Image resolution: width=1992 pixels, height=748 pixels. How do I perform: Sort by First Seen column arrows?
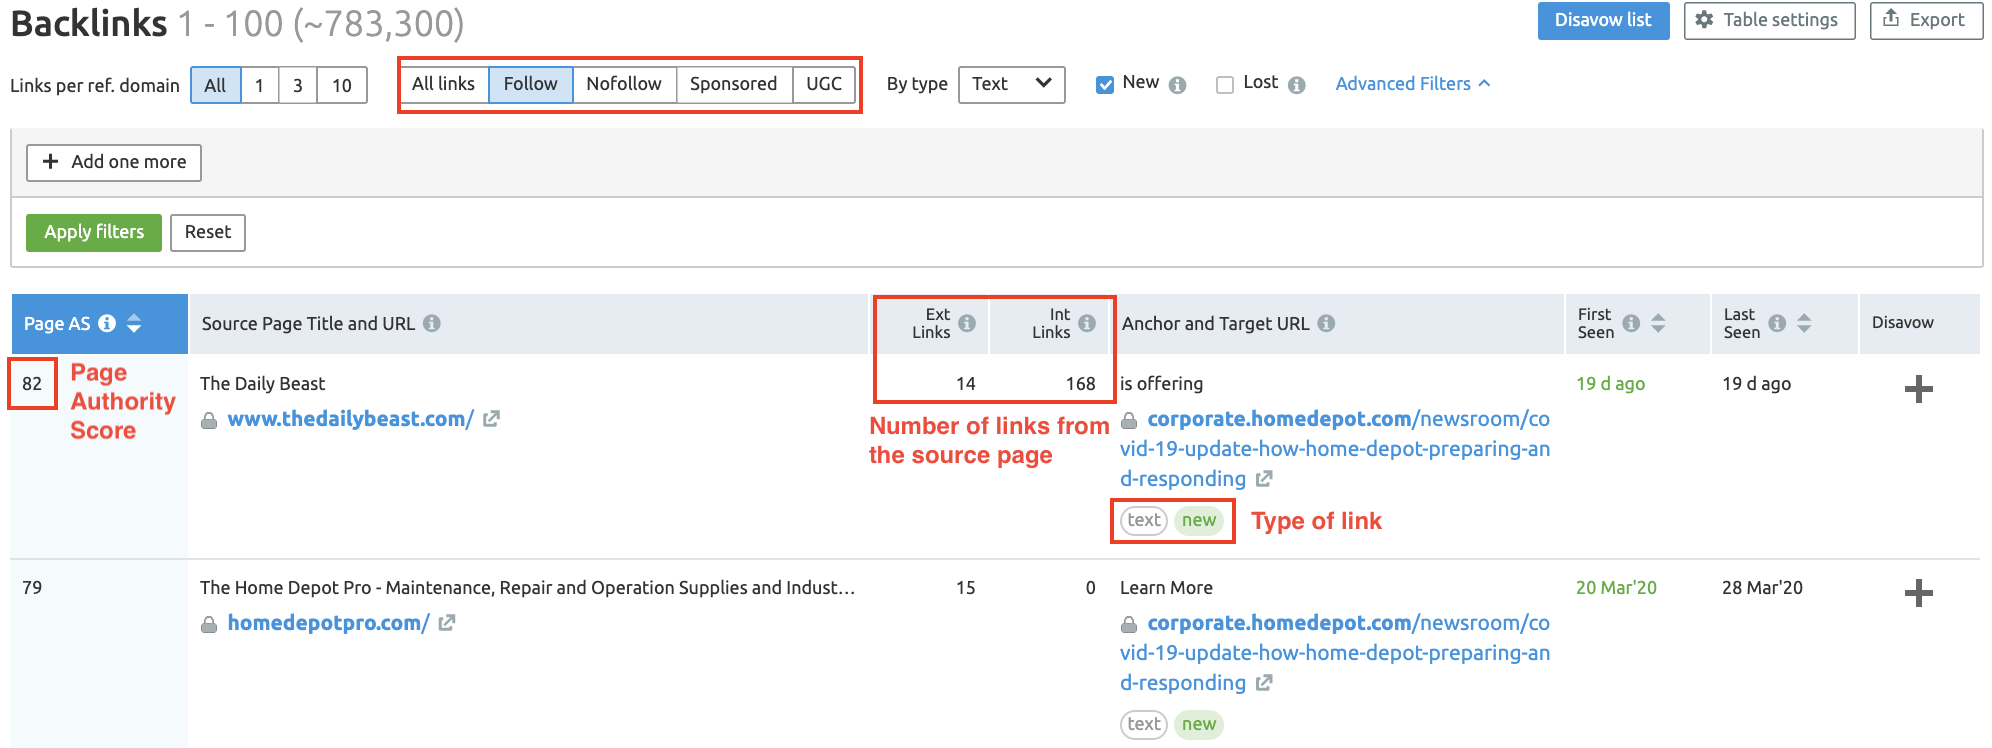(x=1658, y=323)
